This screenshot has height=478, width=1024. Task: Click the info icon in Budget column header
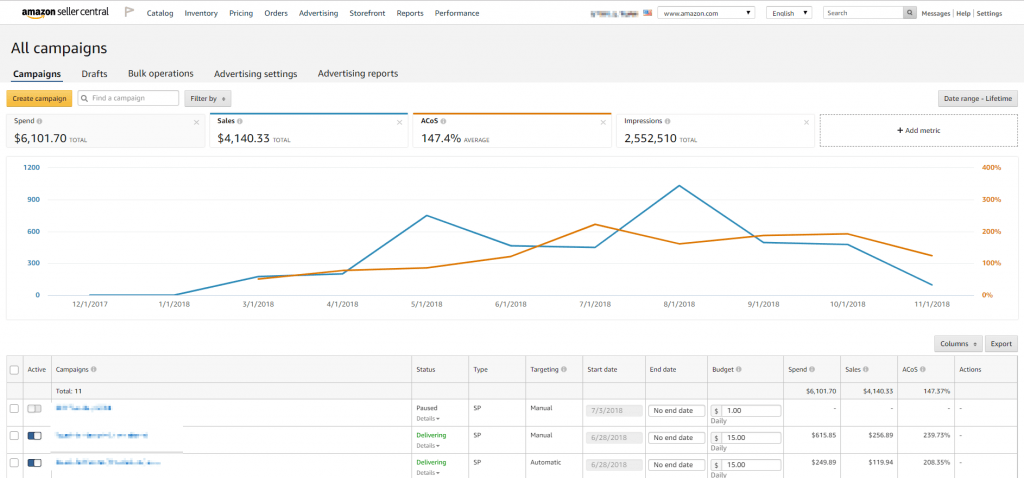[x=739, y=370]
